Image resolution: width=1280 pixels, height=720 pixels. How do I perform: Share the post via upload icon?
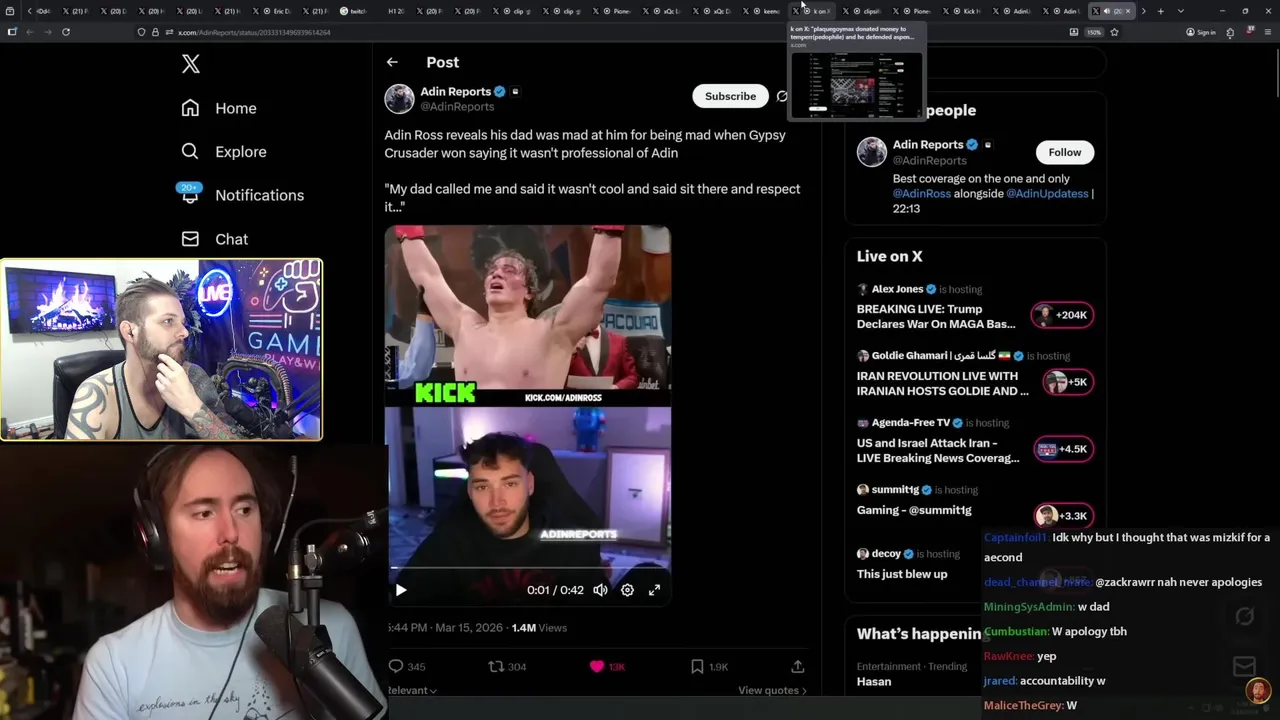(x=798, y=666)
